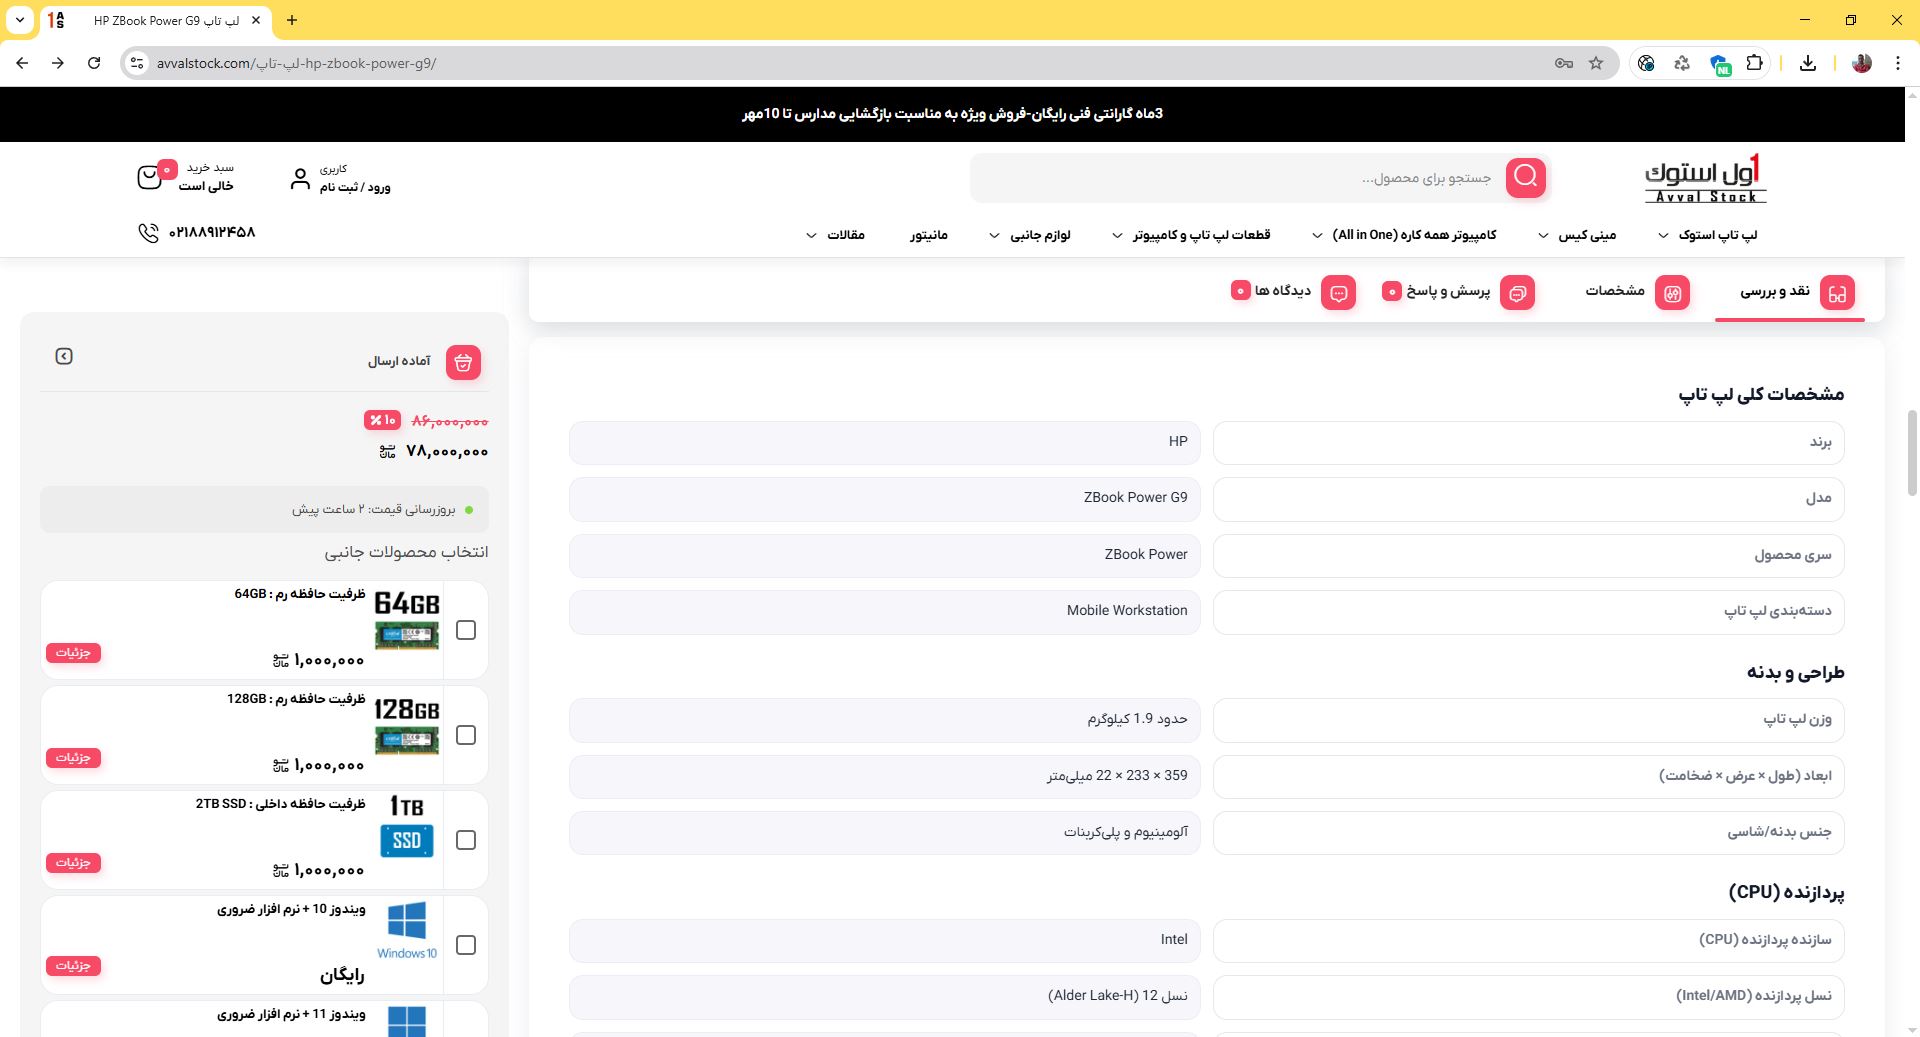This screenshot has height=1037, width=1920.
Task: Click the comment icon next to دیدگاه ها
Action: [x=1337, y=292]
